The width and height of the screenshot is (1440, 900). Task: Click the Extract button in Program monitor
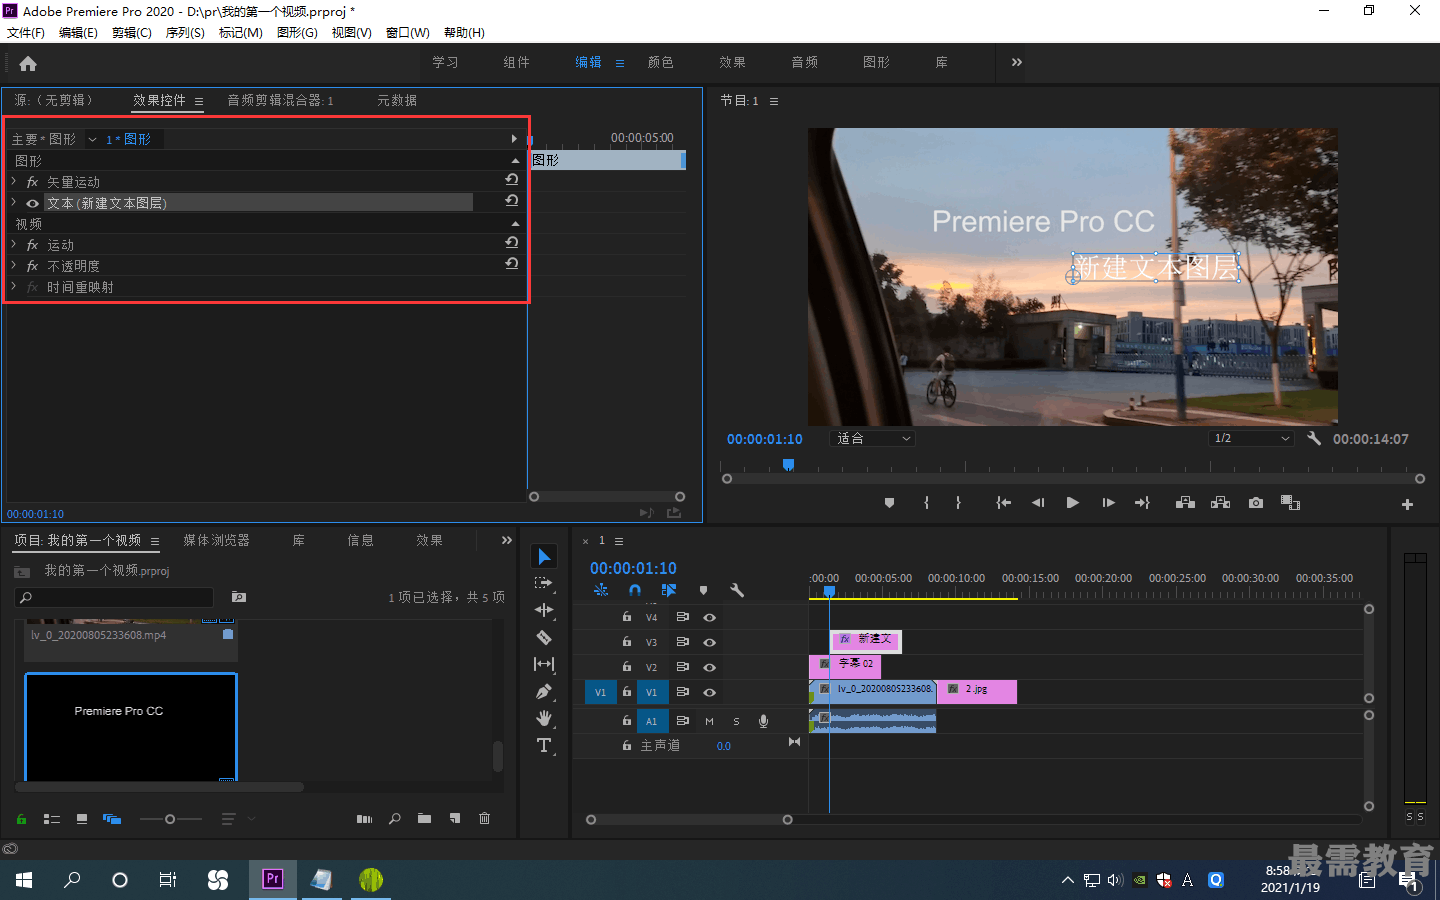(x=1220, y=503)
